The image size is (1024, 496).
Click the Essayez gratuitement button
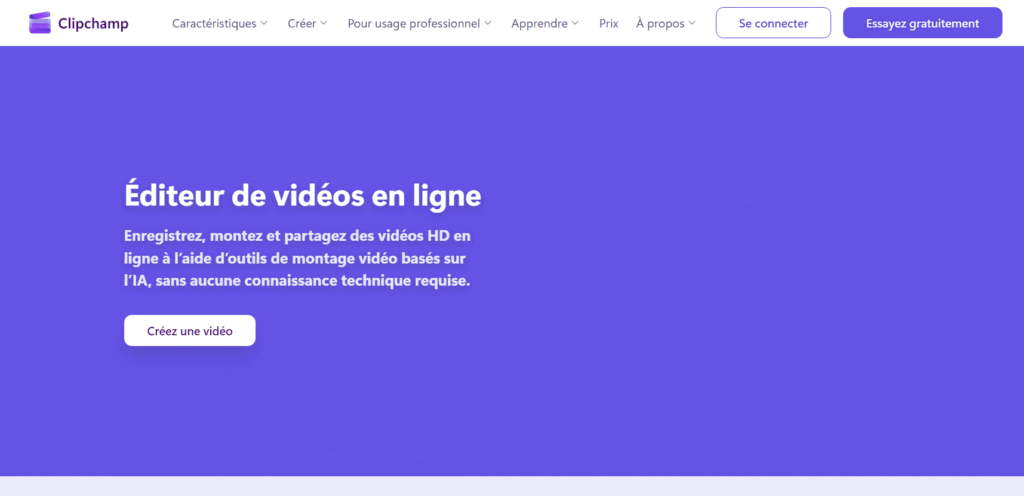[x=922, y=23]
